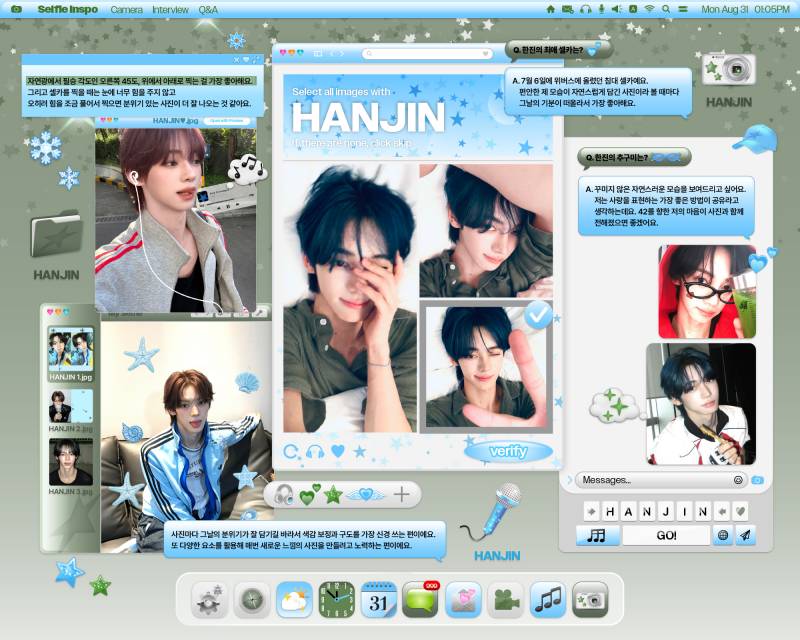Open the weather app in the dock
This screenshot has height=640, width=800.
point(294,600)
